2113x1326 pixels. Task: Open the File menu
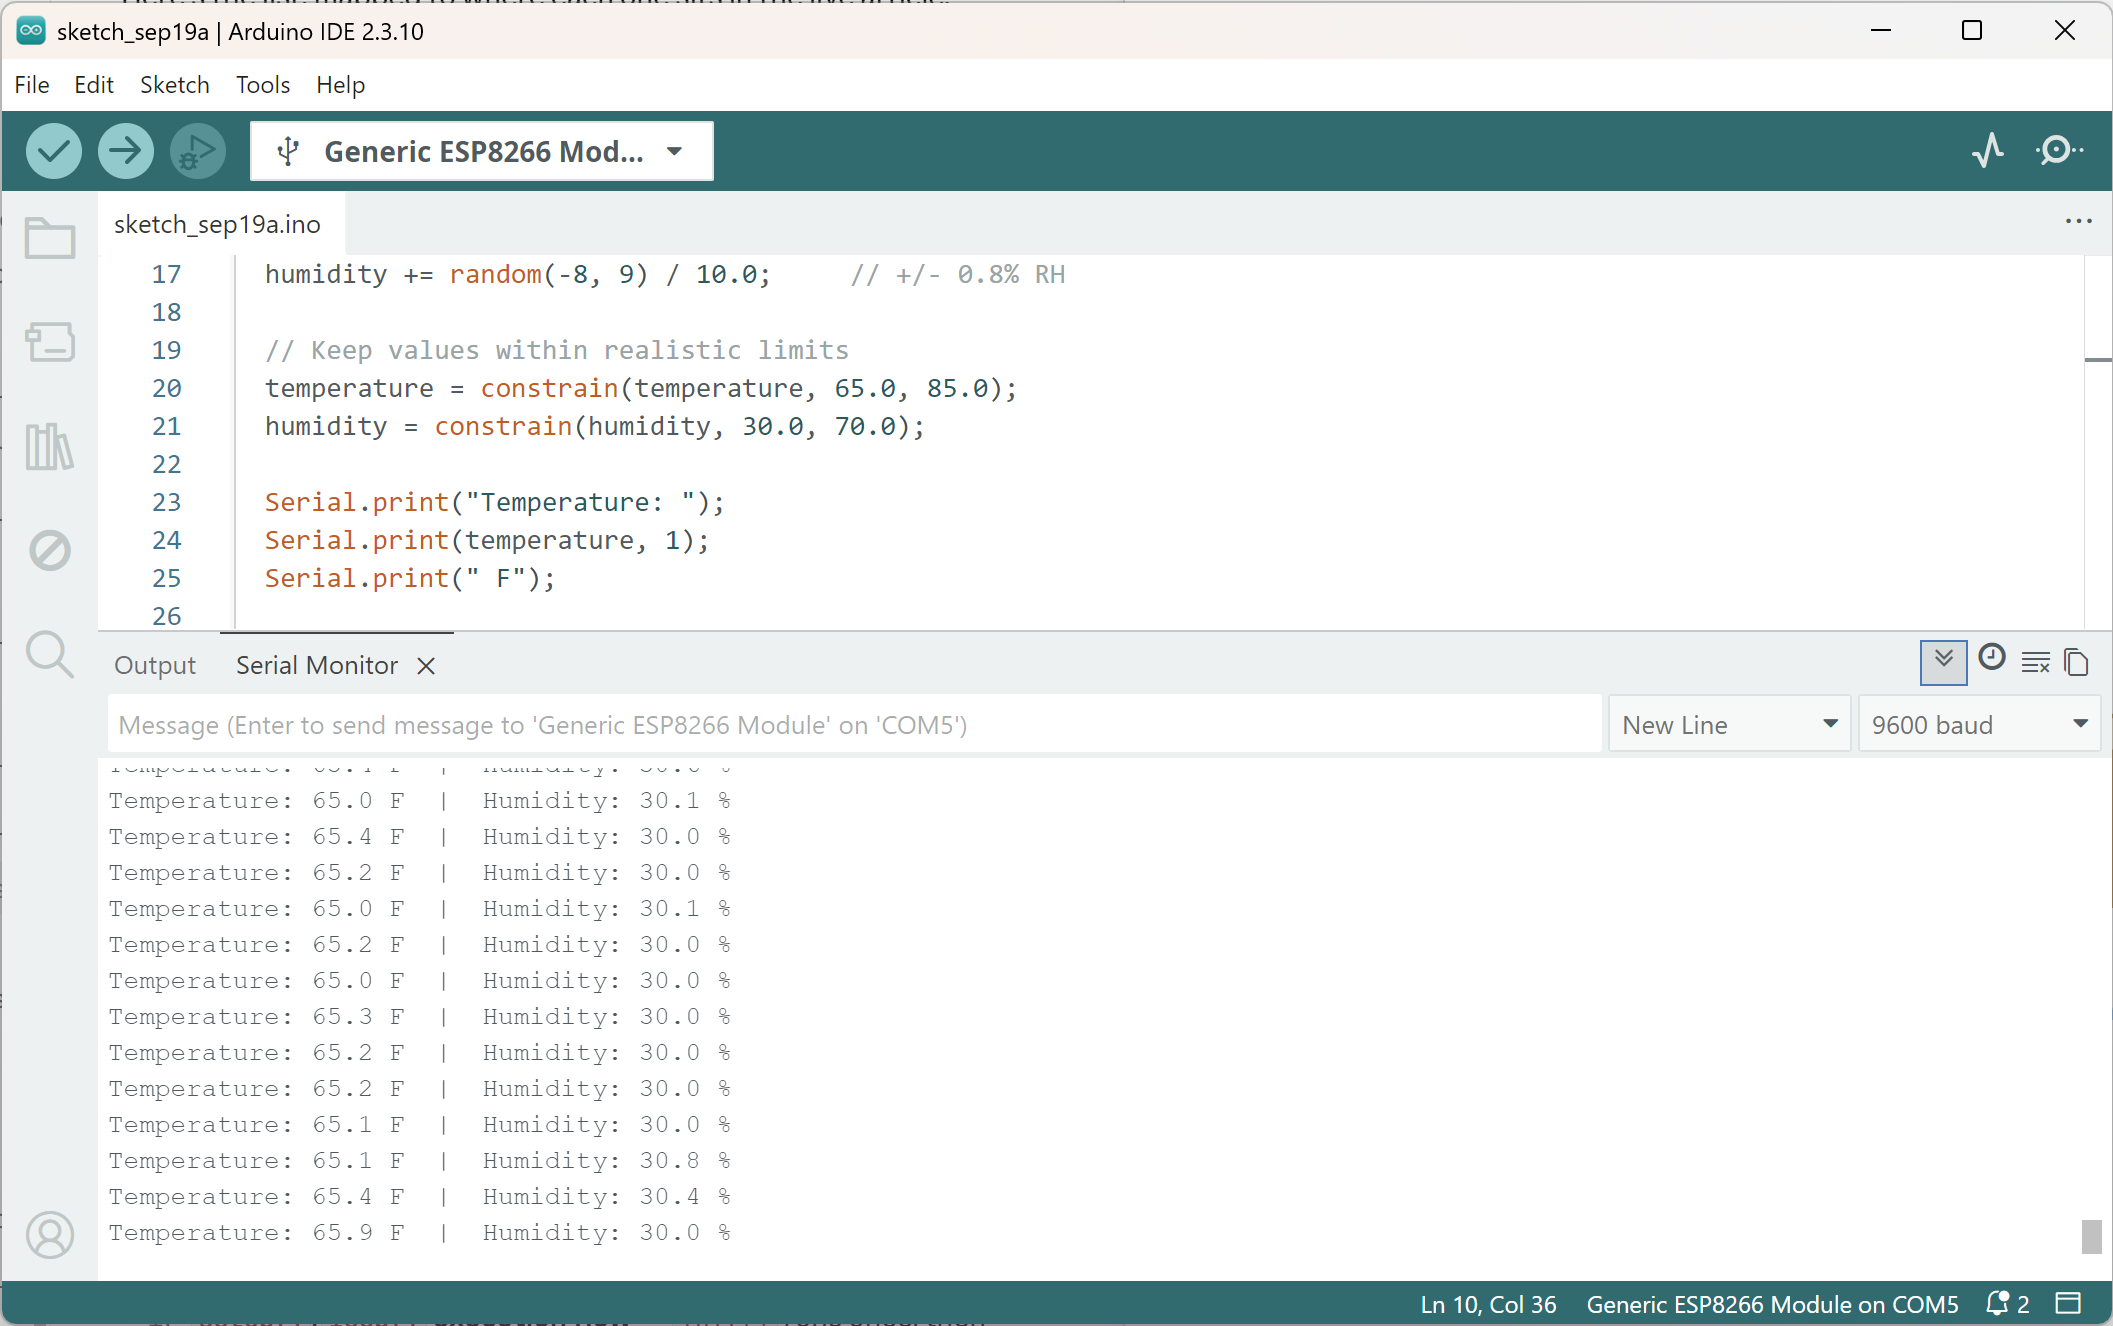pyautogui.click(x=32, y=85)
